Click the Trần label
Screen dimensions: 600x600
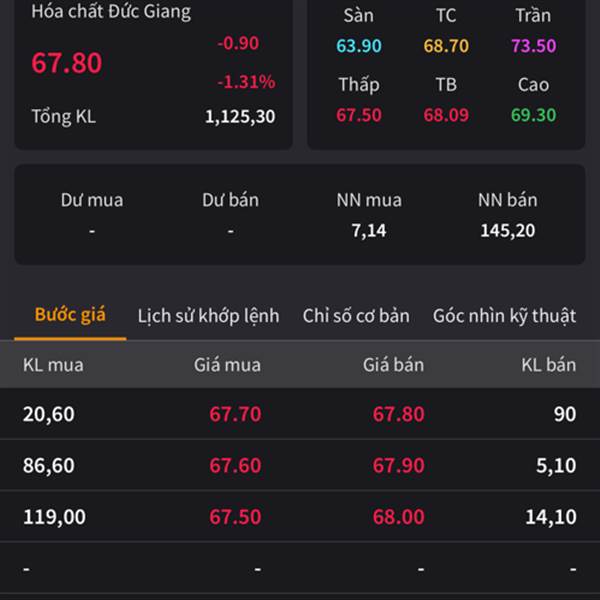(533, 16)
